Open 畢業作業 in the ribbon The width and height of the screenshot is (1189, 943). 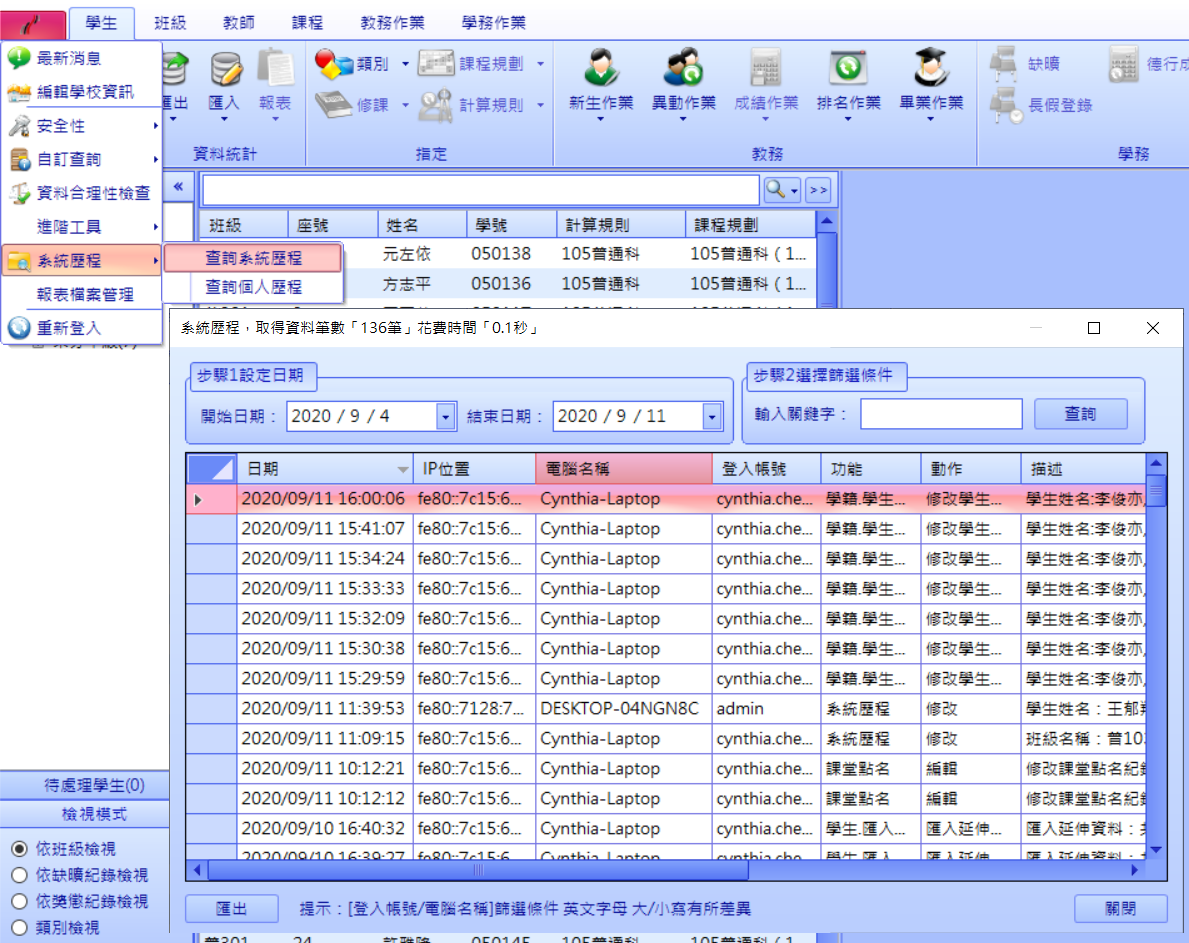pos(931,84)
